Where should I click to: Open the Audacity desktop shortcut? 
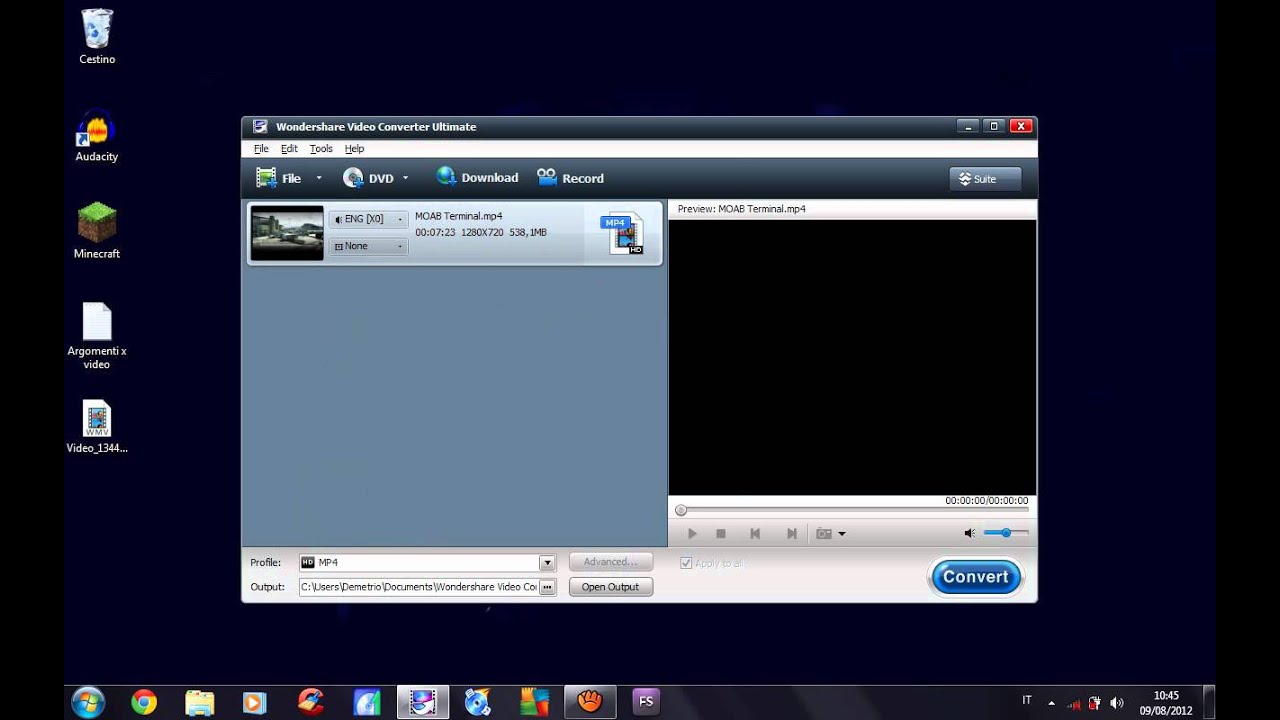(97, 135)
